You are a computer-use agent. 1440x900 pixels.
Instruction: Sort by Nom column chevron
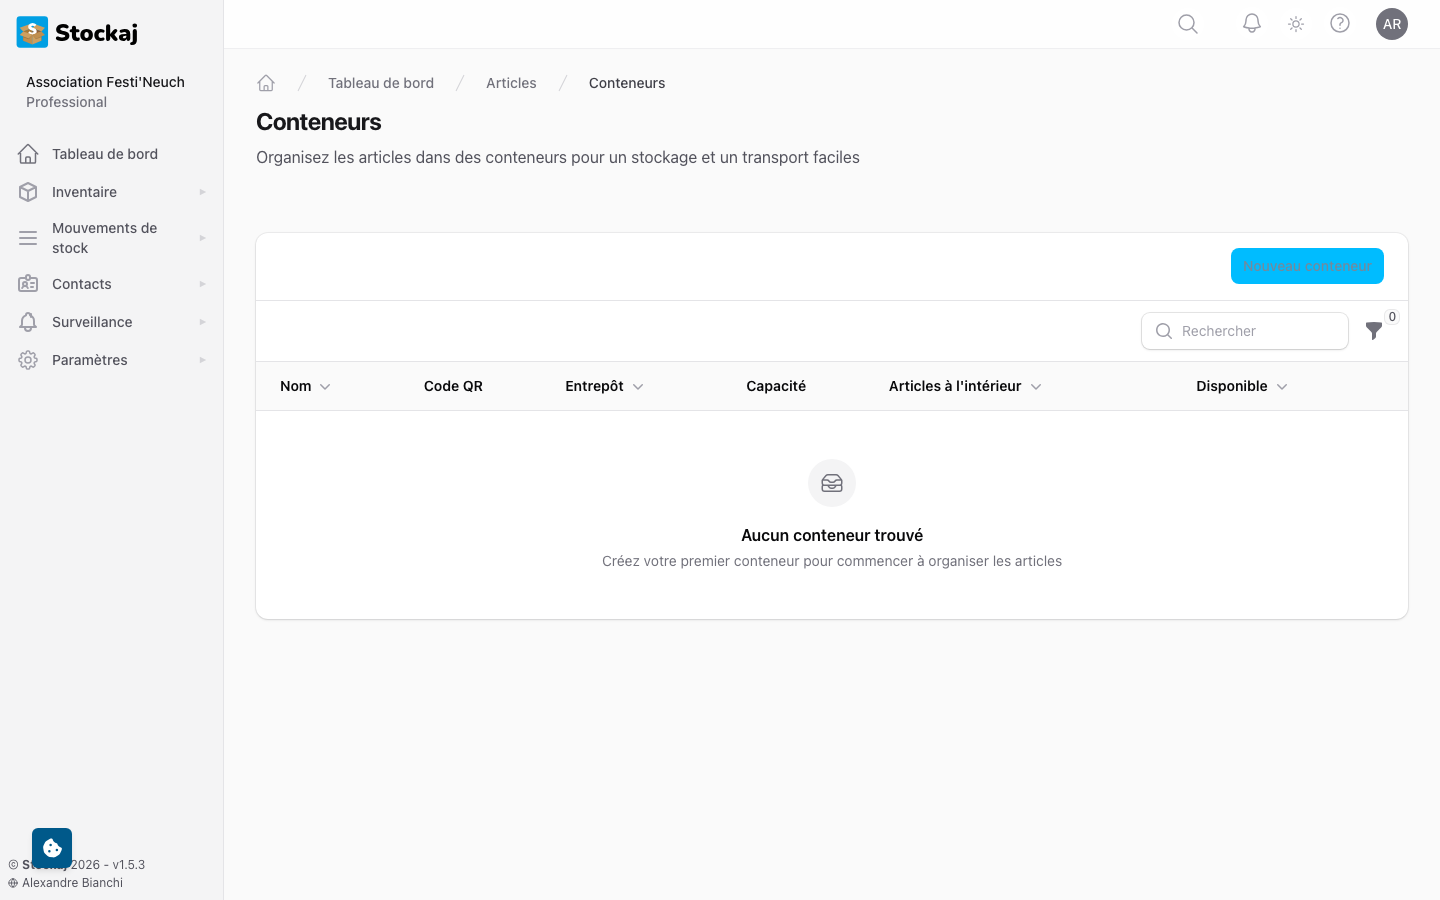click(325, 387)
